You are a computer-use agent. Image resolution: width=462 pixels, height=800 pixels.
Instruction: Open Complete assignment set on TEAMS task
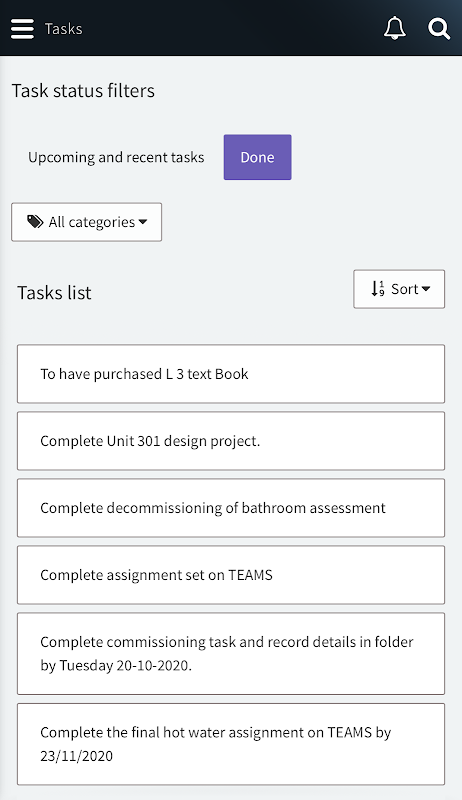231,575
